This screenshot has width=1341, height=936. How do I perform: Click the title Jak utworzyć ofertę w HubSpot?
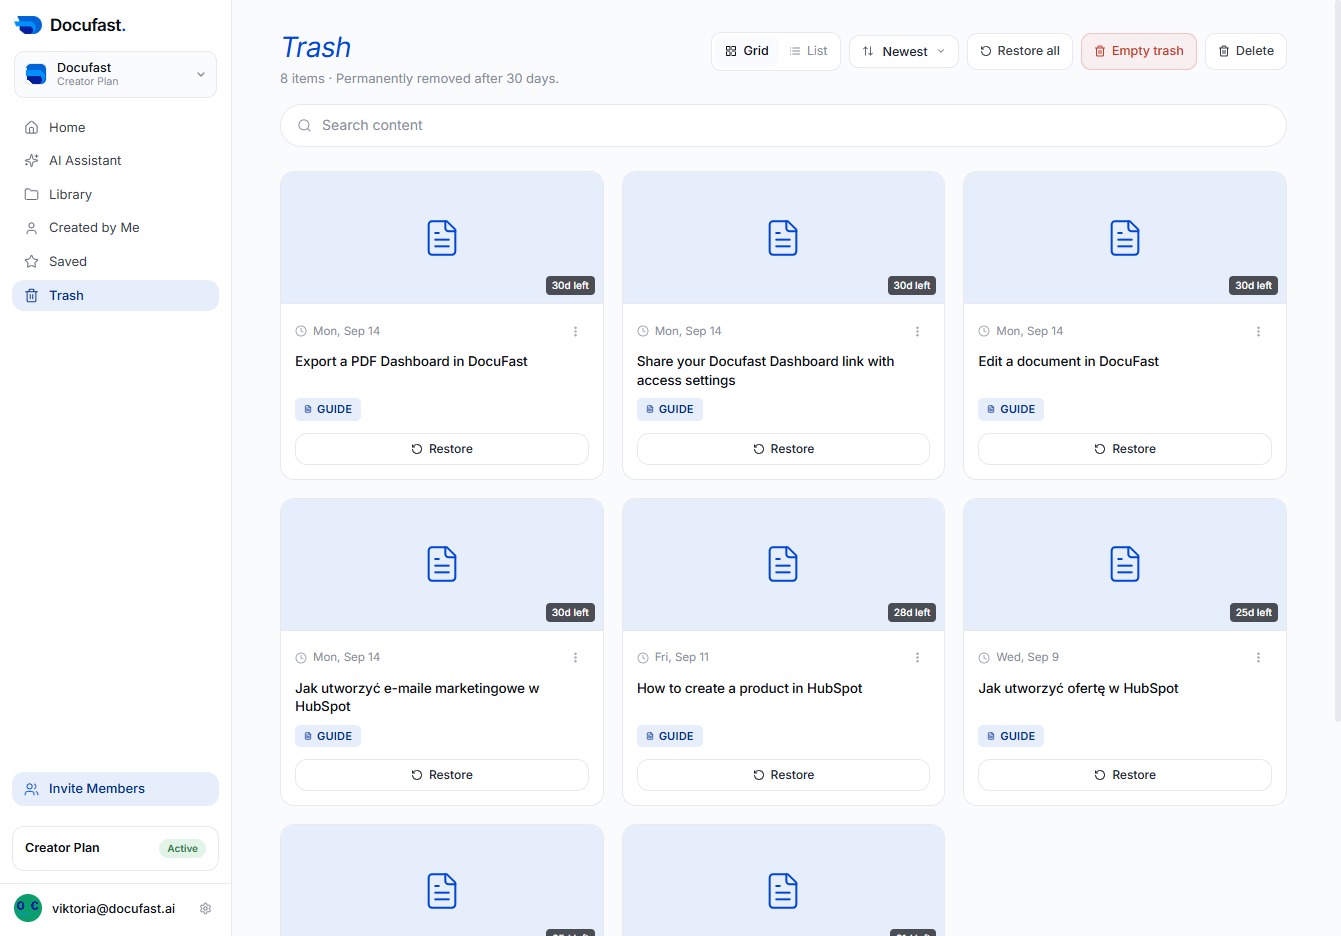(x=1078, y=688)
